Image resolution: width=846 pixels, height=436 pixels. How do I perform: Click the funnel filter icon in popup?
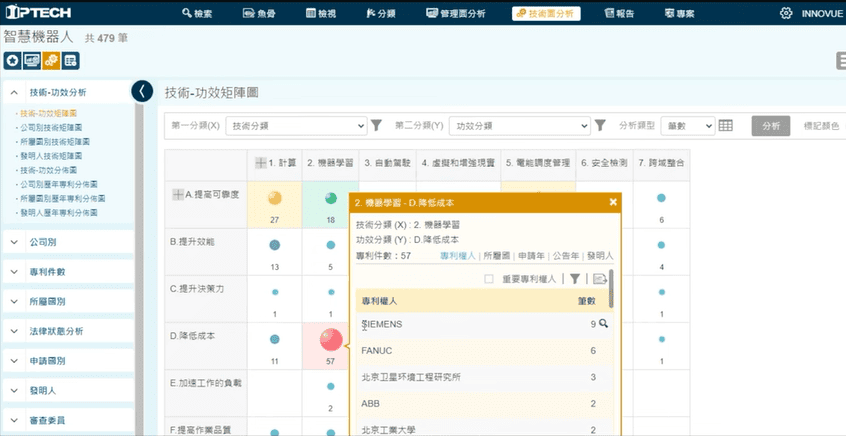click(575, 280)
